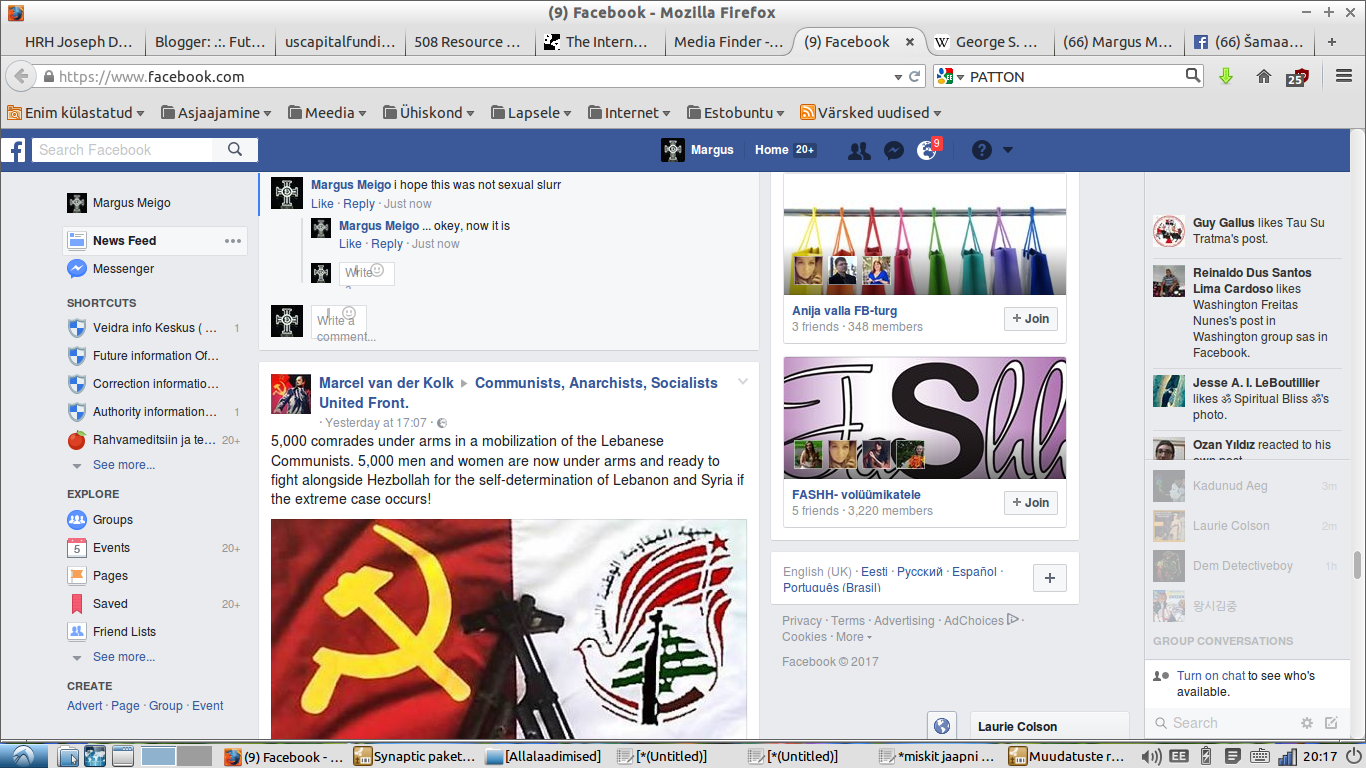The width and height of the screenshot is (1366, 768).
Task: Open account menu arrow in Facebook header
Action: [1008, 150]
